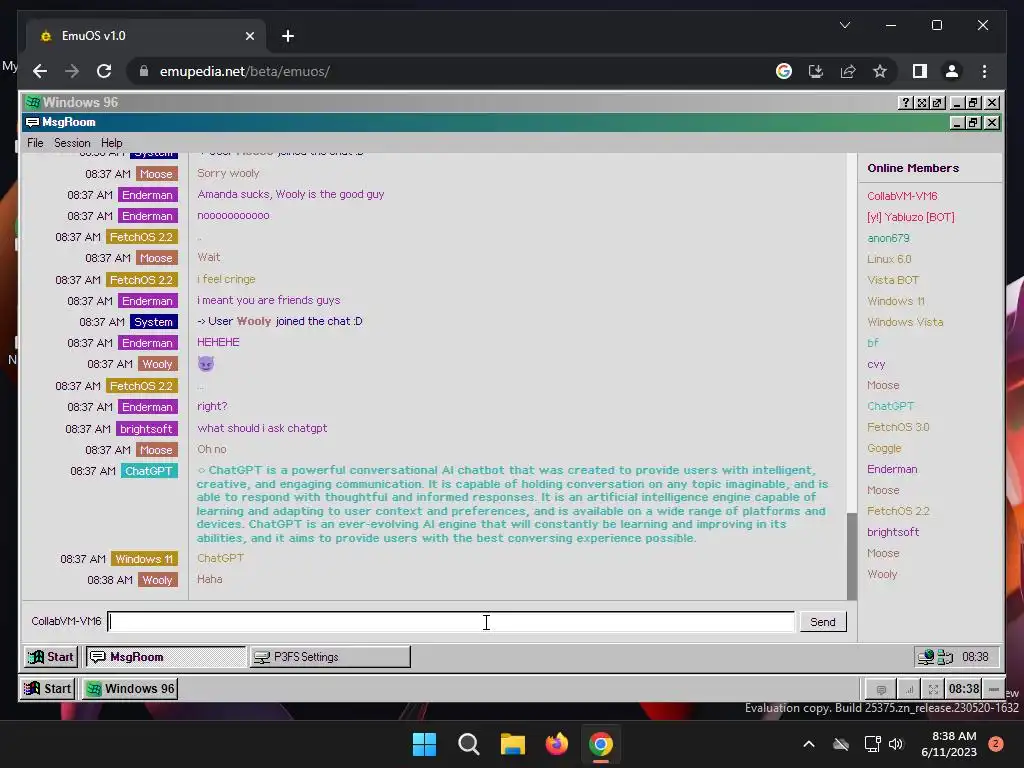This screenshot has height=768, width=1024.
Task: Go back in Chrome browser
Action: pyautogui.click(x=40, y=71)
